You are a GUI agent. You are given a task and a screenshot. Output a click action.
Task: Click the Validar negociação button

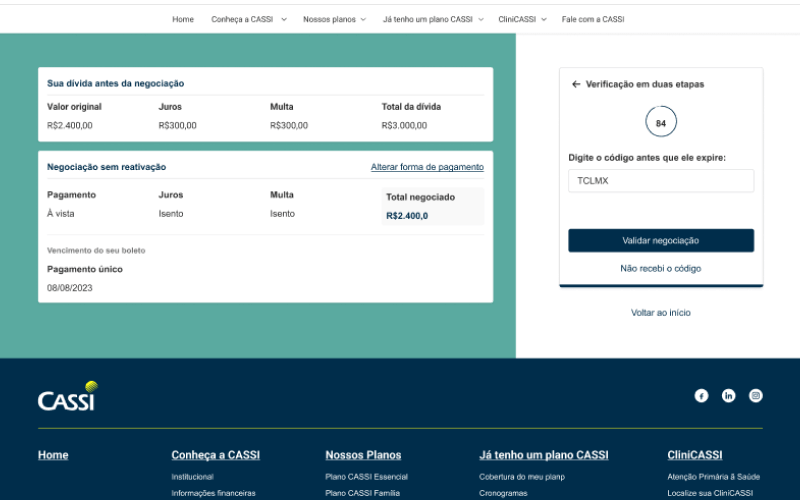(x=661, y=240)
